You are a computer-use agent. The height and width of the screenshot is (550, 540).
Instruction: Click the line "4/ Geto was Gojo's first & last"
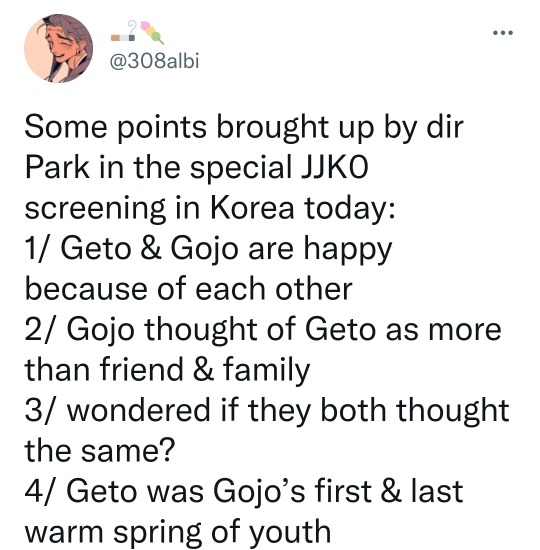click(x=244, y=492)
